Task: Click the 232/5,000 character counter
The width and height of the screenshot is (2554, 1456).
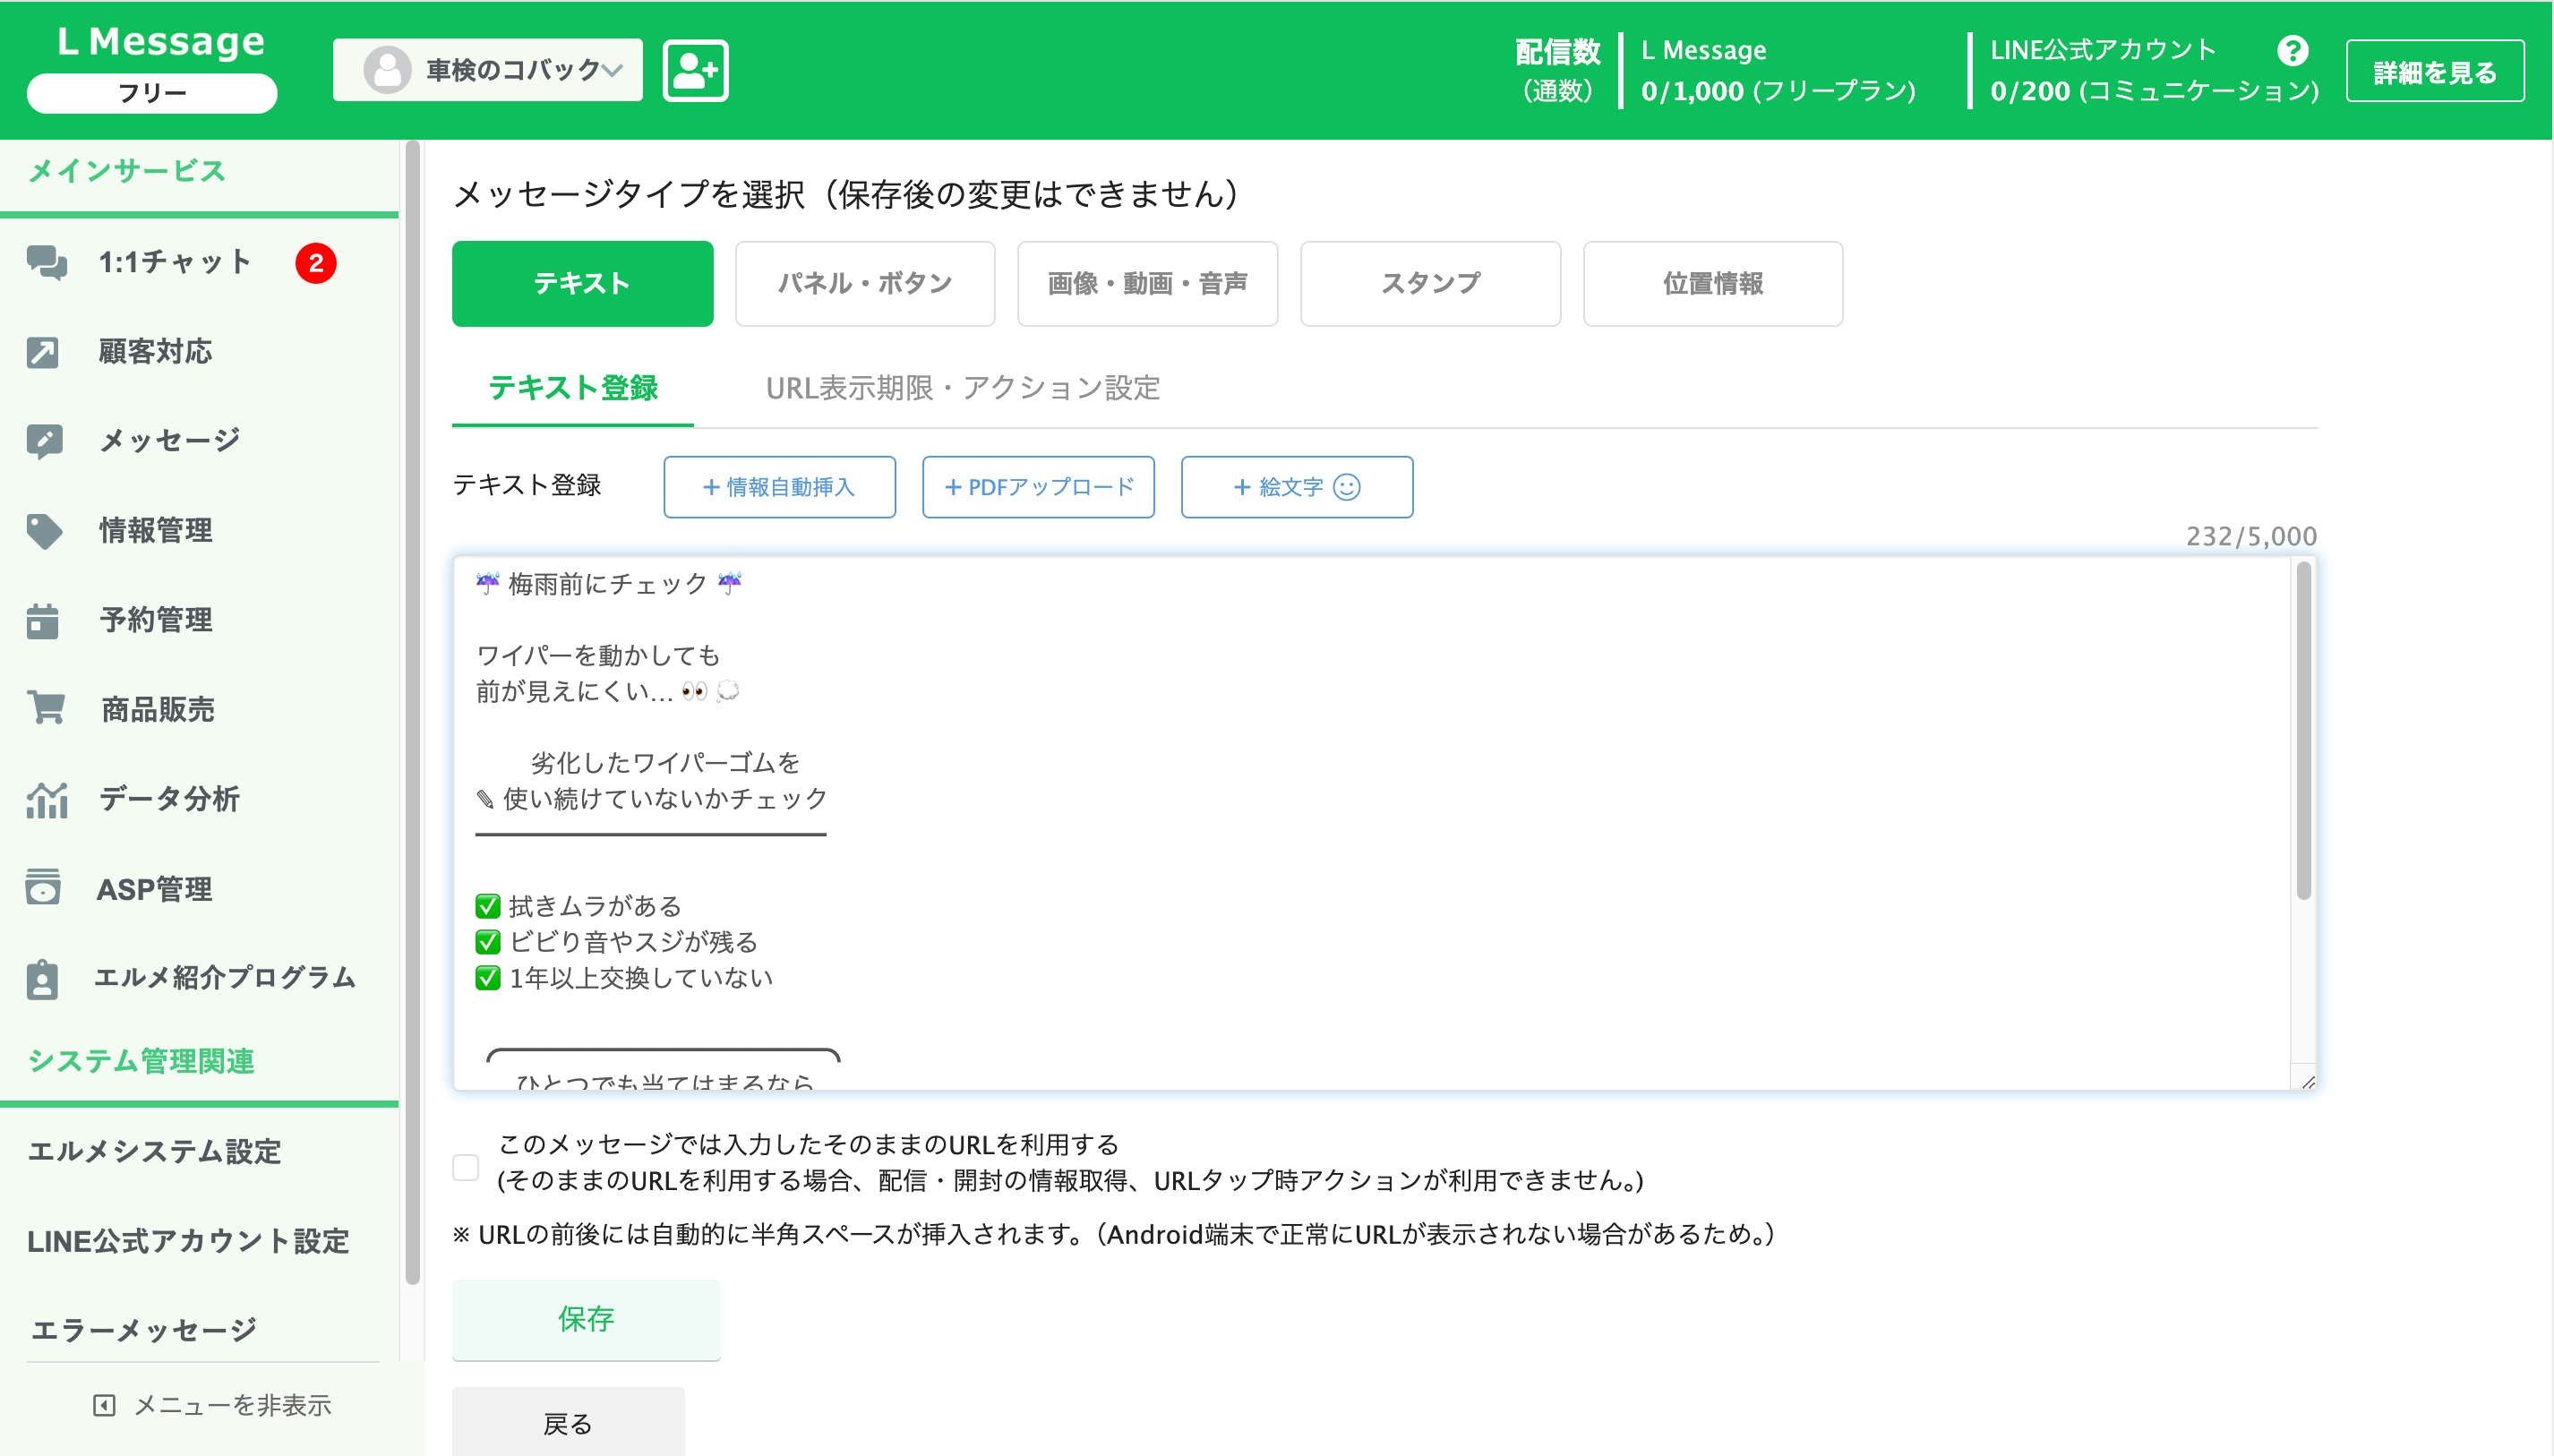Action: (2250, 537)
